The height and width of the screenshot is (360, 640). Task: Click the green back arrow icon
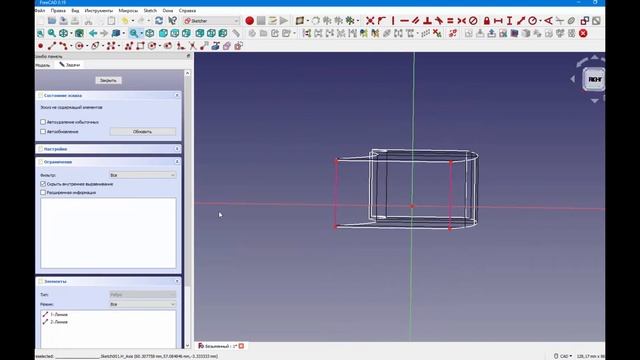[93, 33]
